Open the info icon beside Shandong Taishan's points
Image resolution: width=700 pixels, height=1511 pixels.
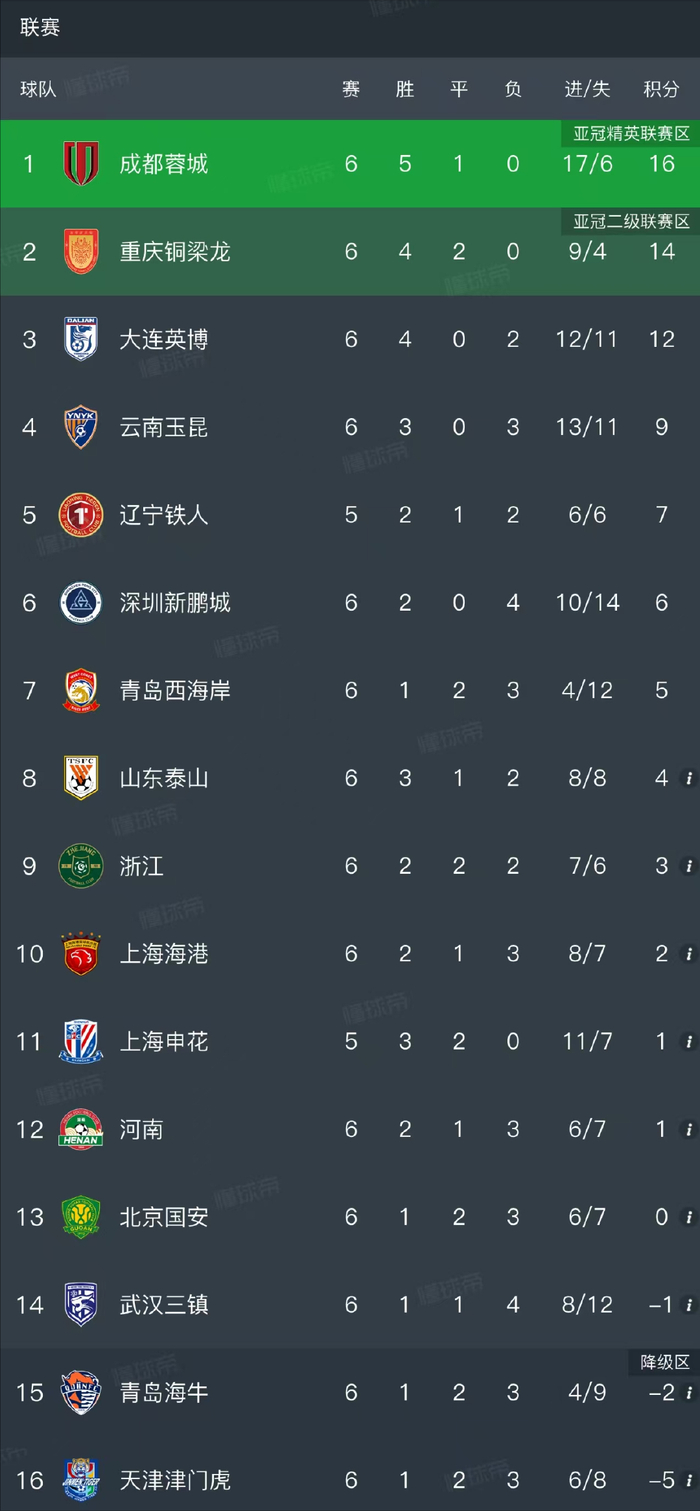[687, 778]
